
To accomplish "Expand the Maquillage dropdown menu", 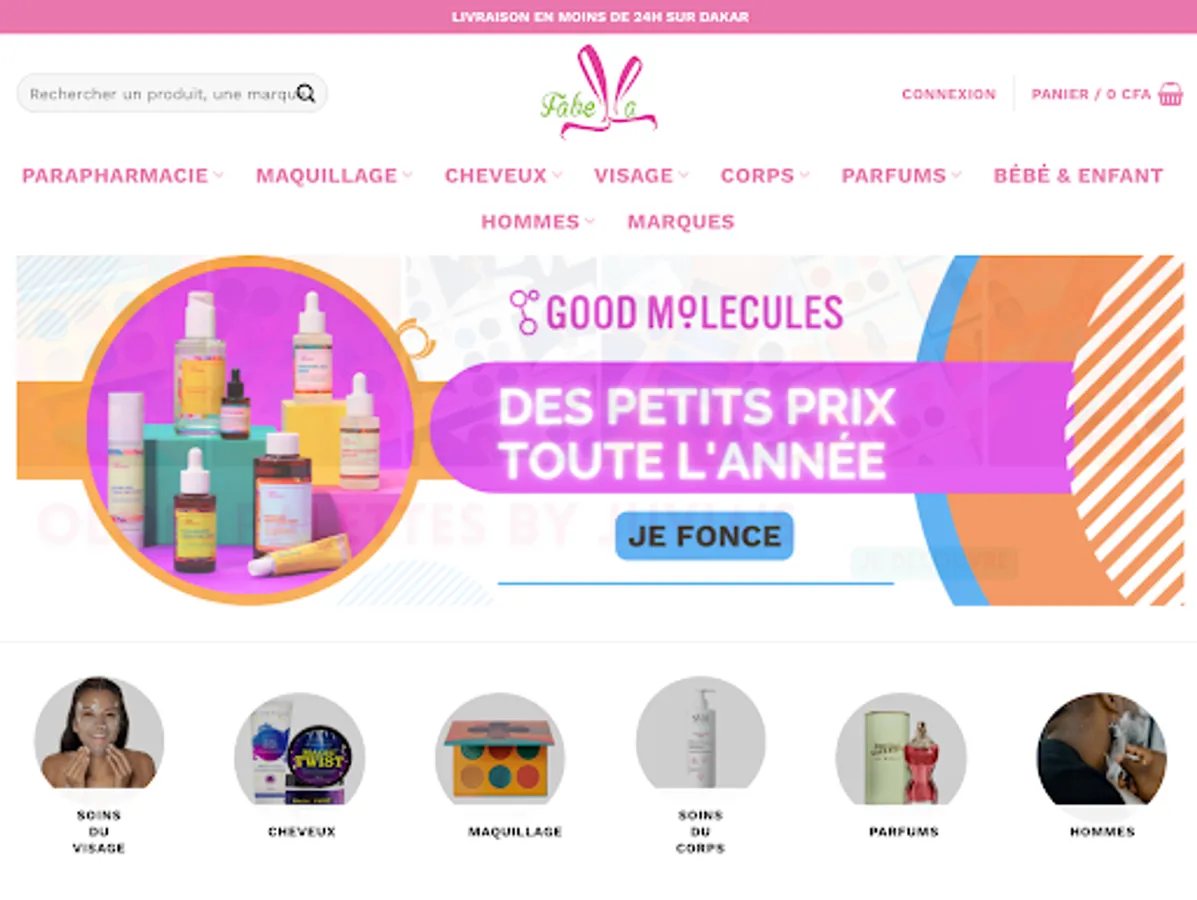I will [x=334, y=176].
